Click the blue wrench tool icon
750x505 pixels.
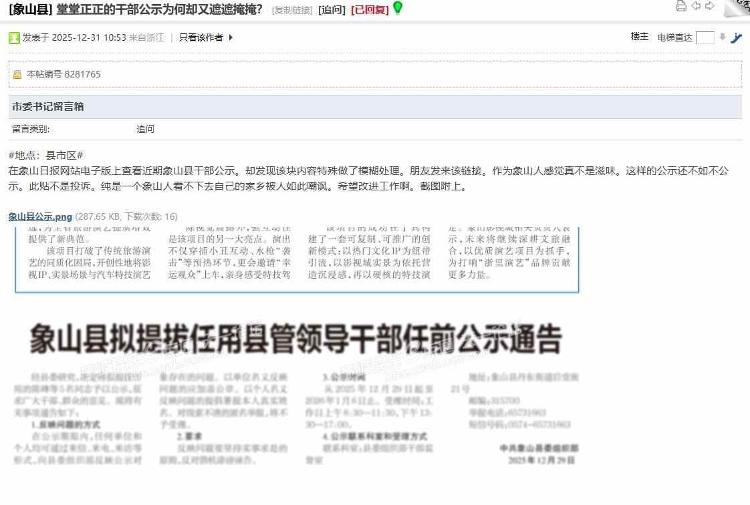pyautogui.click(x=736, y=38)
